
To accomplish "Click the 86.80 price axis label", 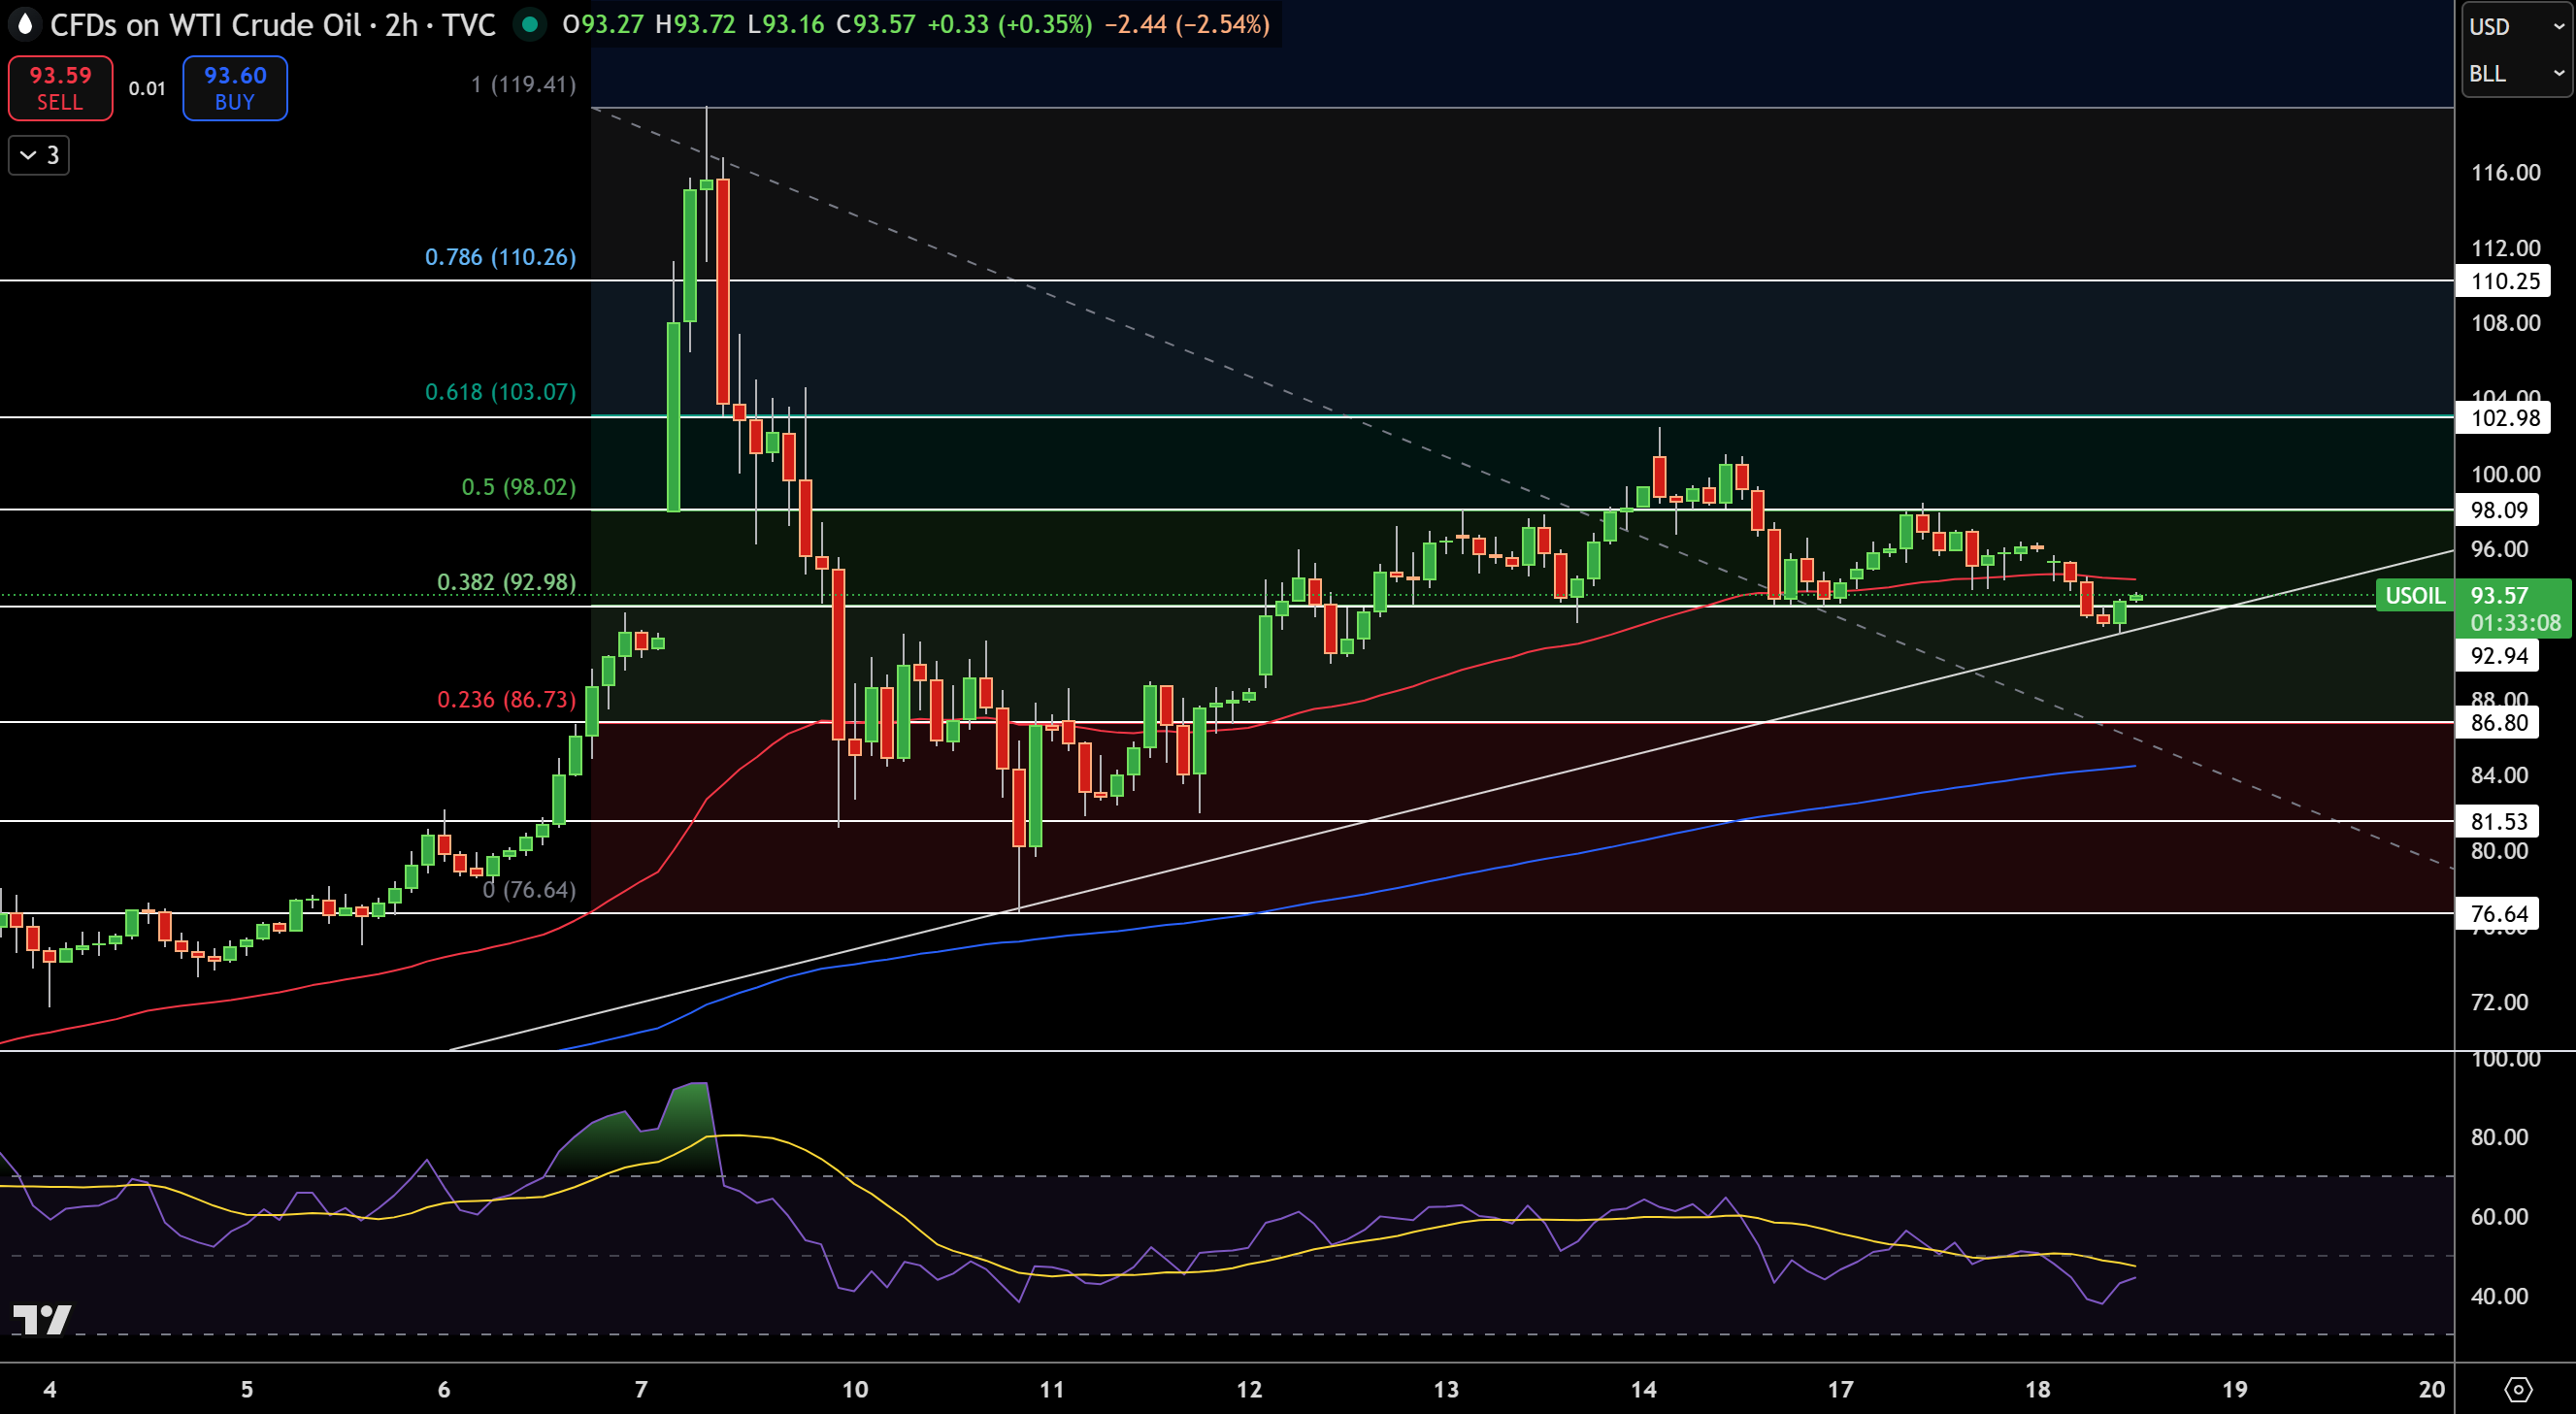I will point(2497,723).
